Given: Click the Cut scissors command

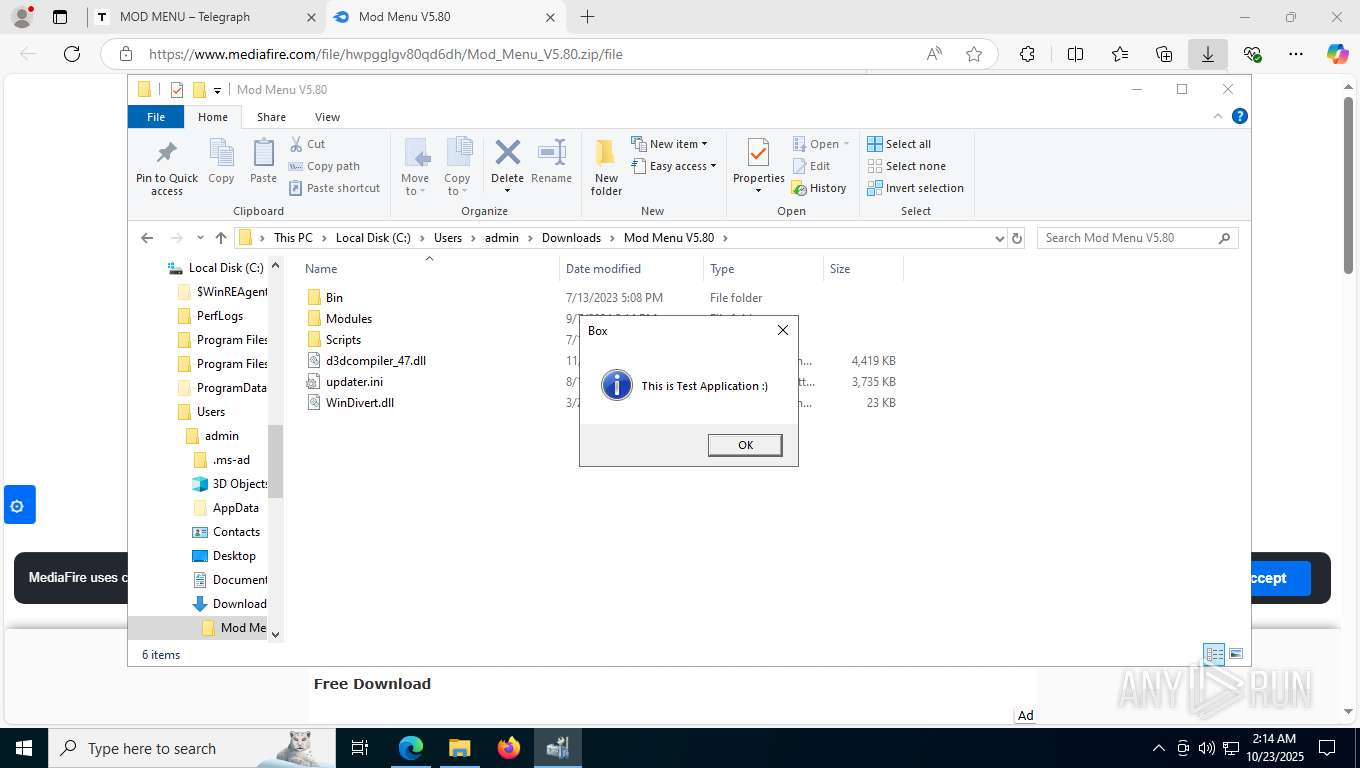Looking at the screenshot, I should [308, 144].
